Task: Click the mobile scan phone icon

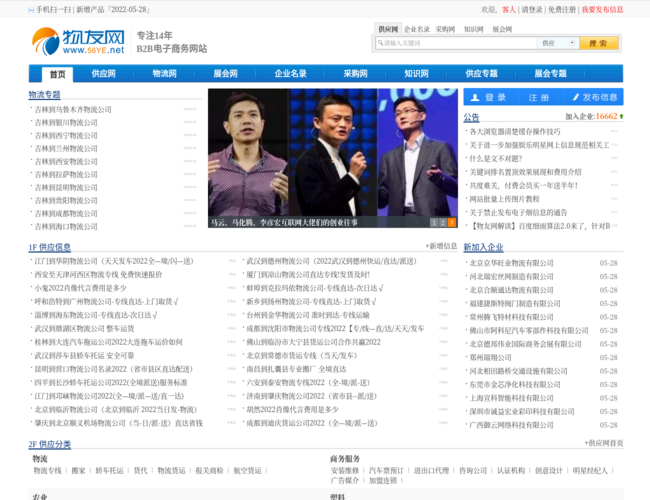Action: pos(31,9)
